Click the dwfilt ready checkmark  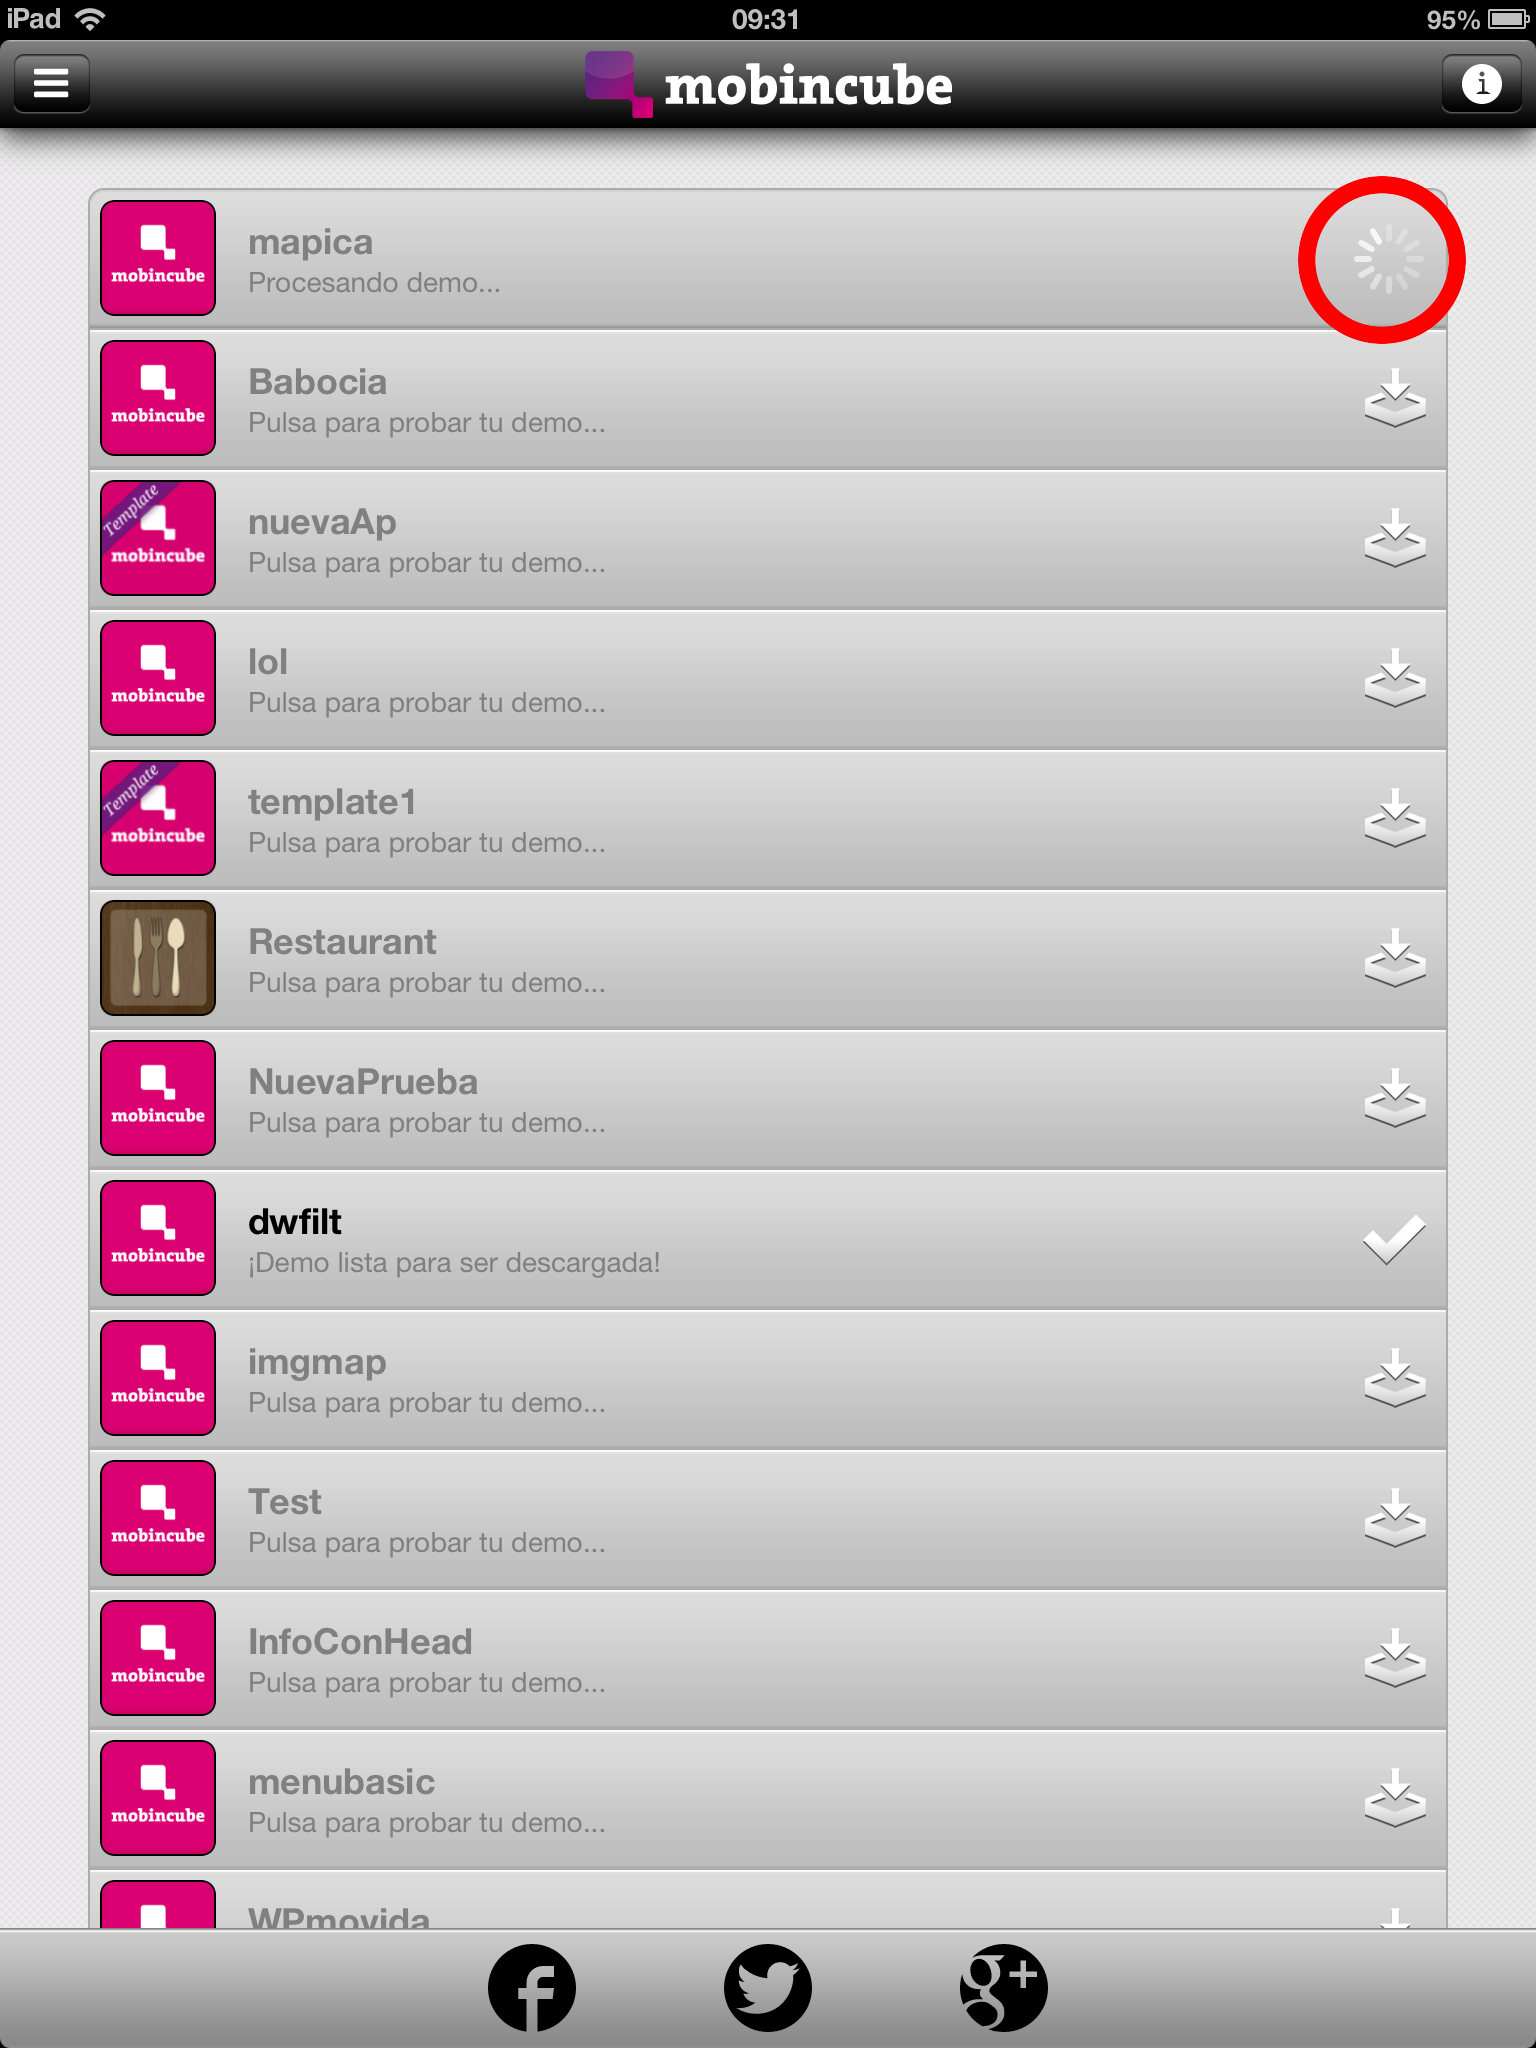tap(1394, 1240)
